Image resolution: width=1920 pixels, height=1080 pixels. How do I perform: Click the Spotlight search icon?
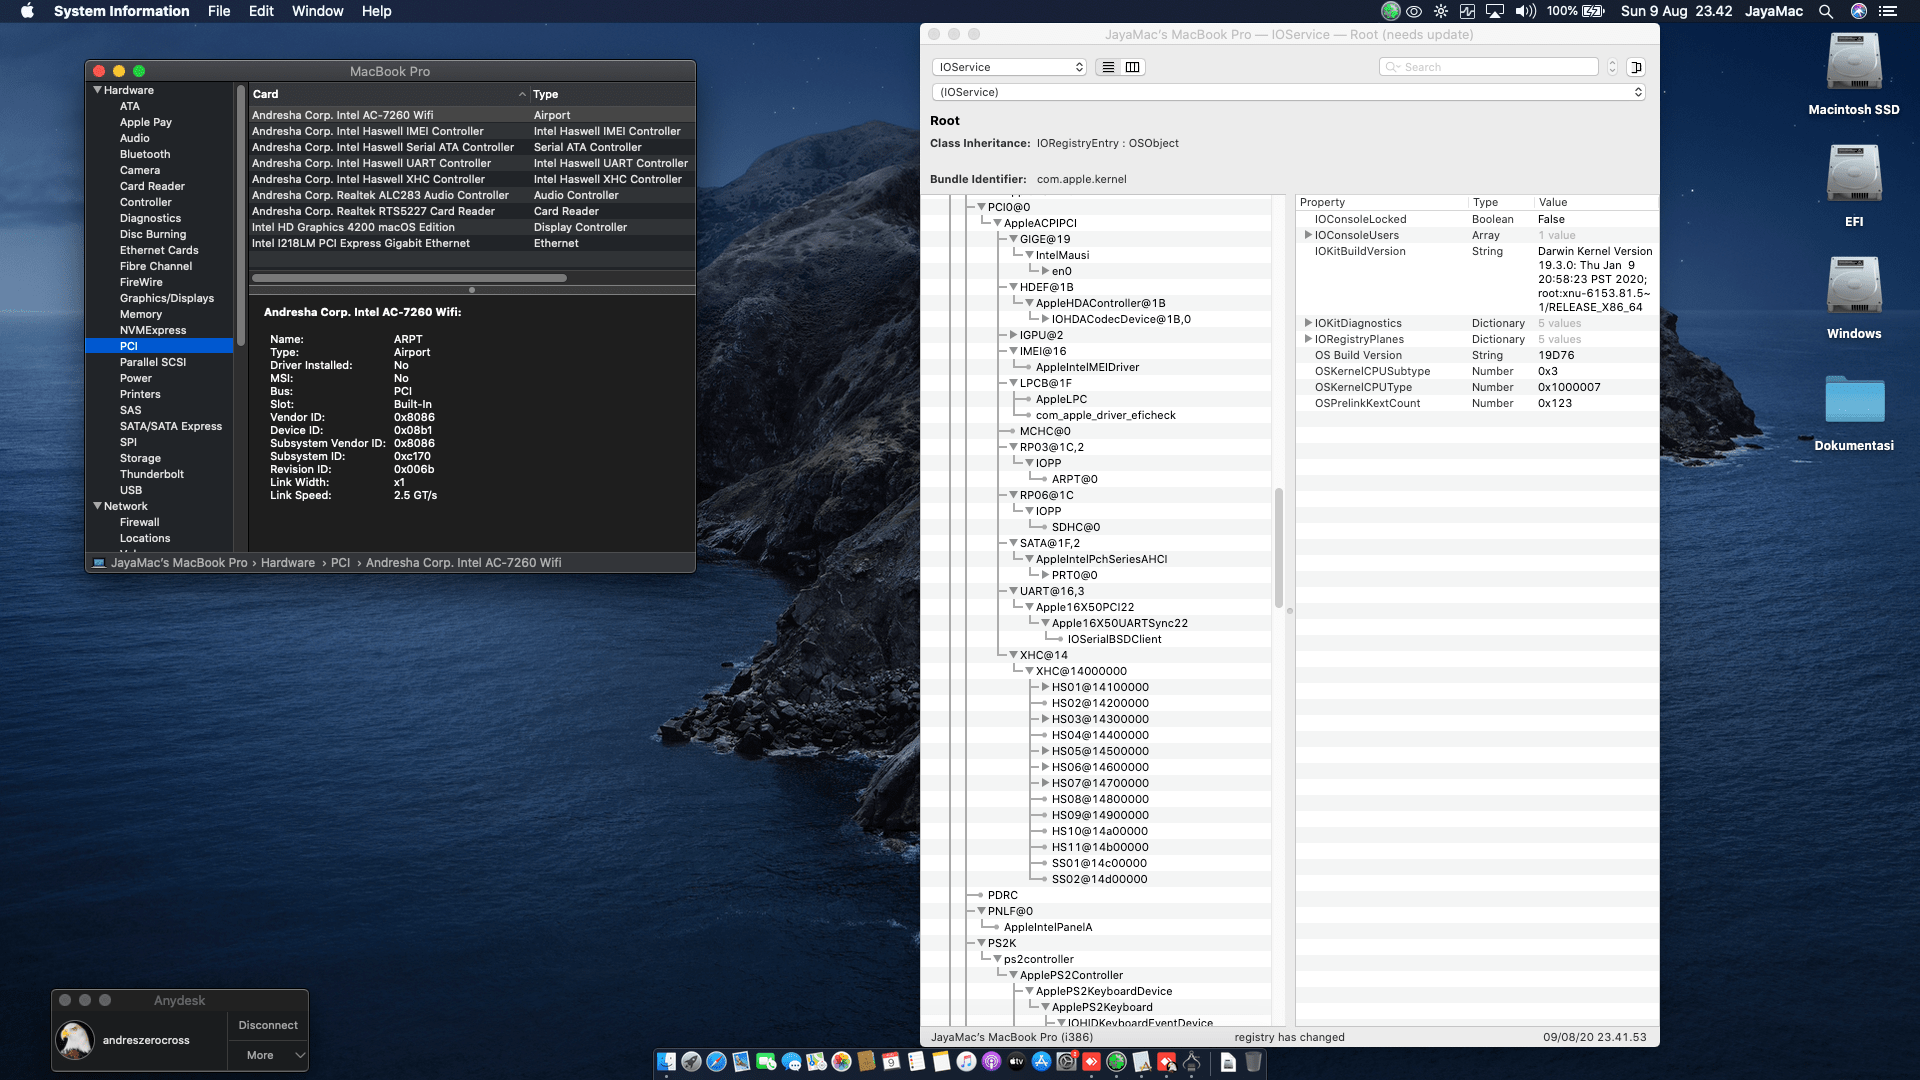point(1825,11)
